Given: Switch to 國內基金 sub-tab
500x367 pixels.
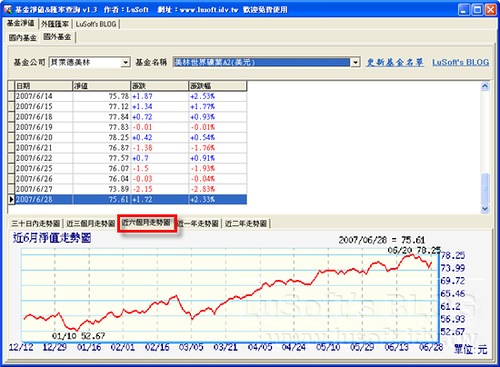Looking at the screenshot, I should (23, 38).
